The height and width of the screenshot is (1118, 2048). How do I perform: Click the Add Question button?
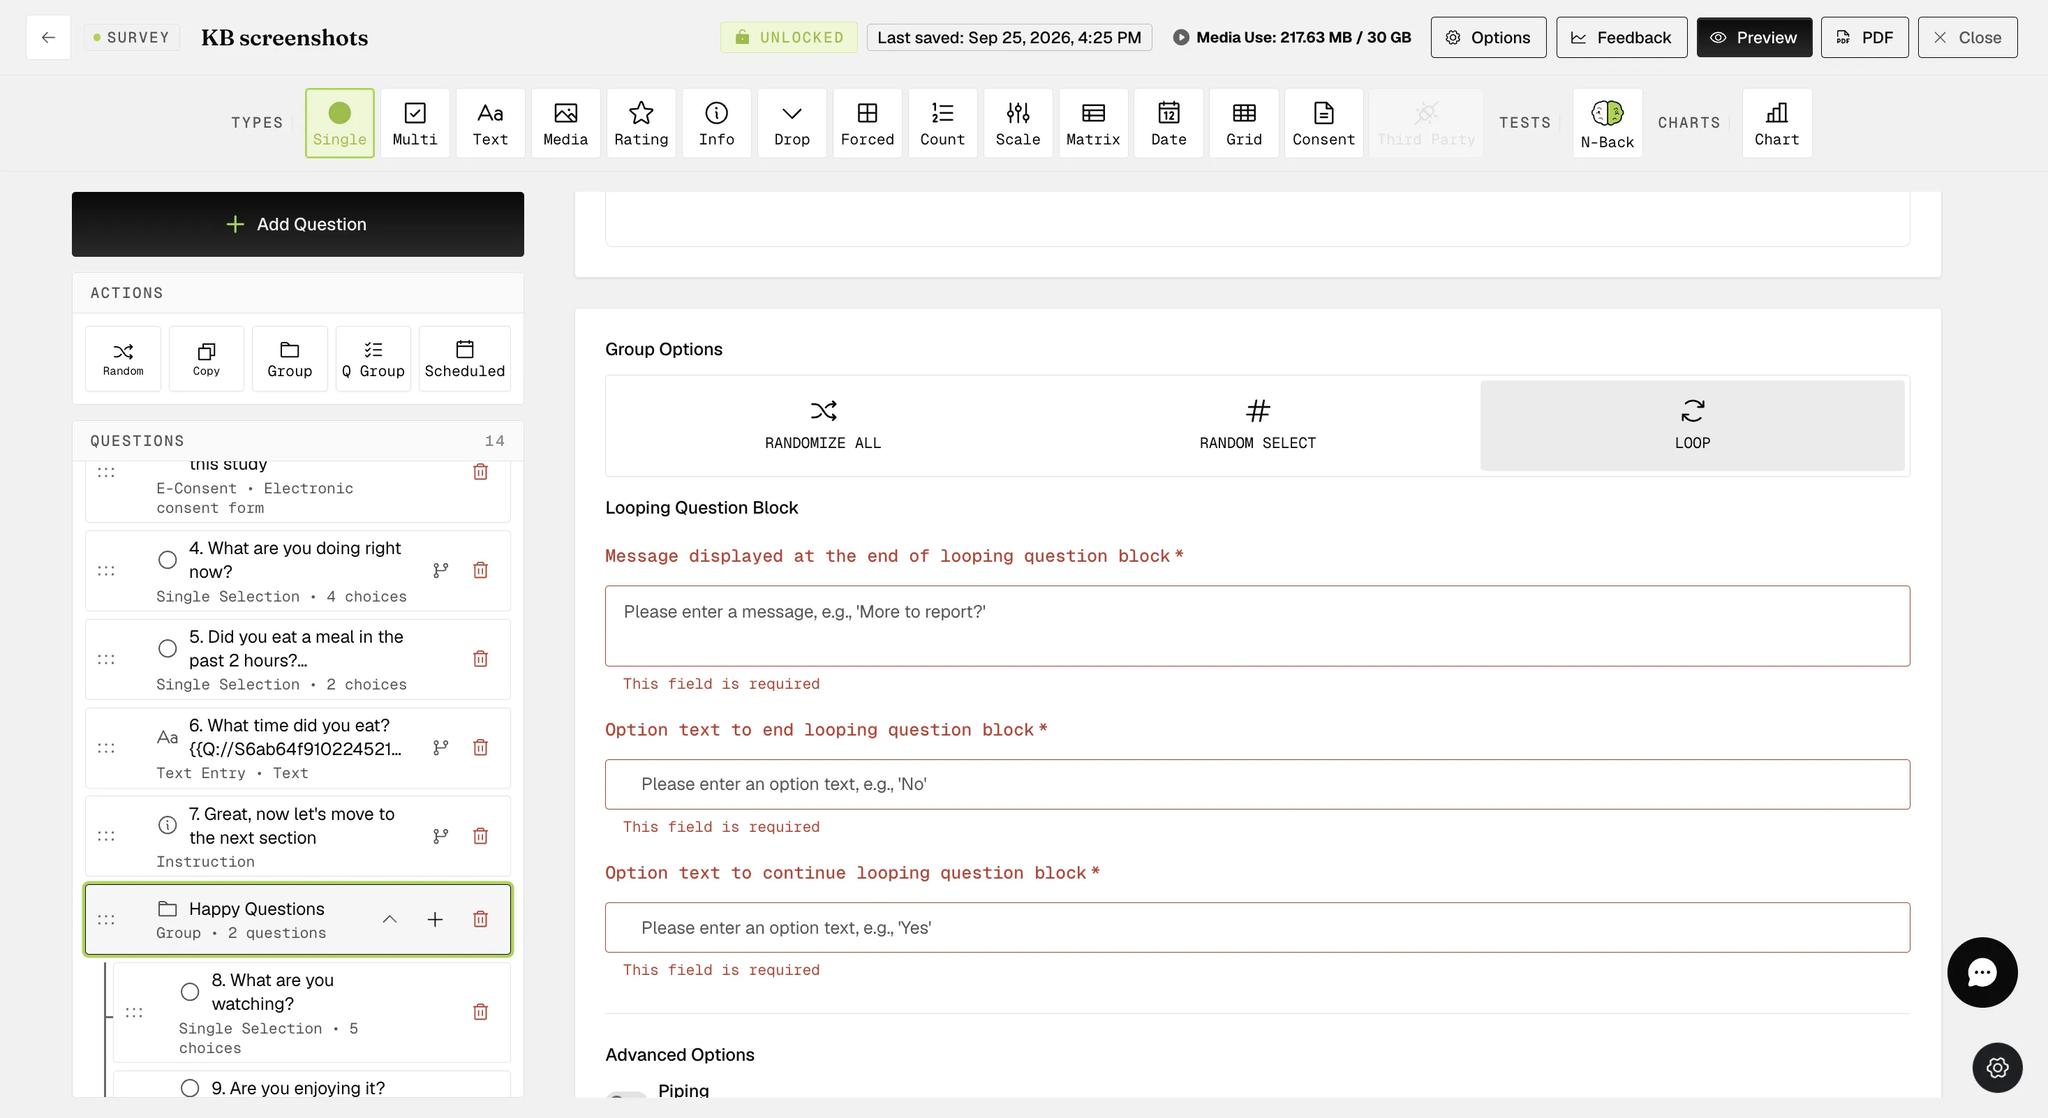298,224
